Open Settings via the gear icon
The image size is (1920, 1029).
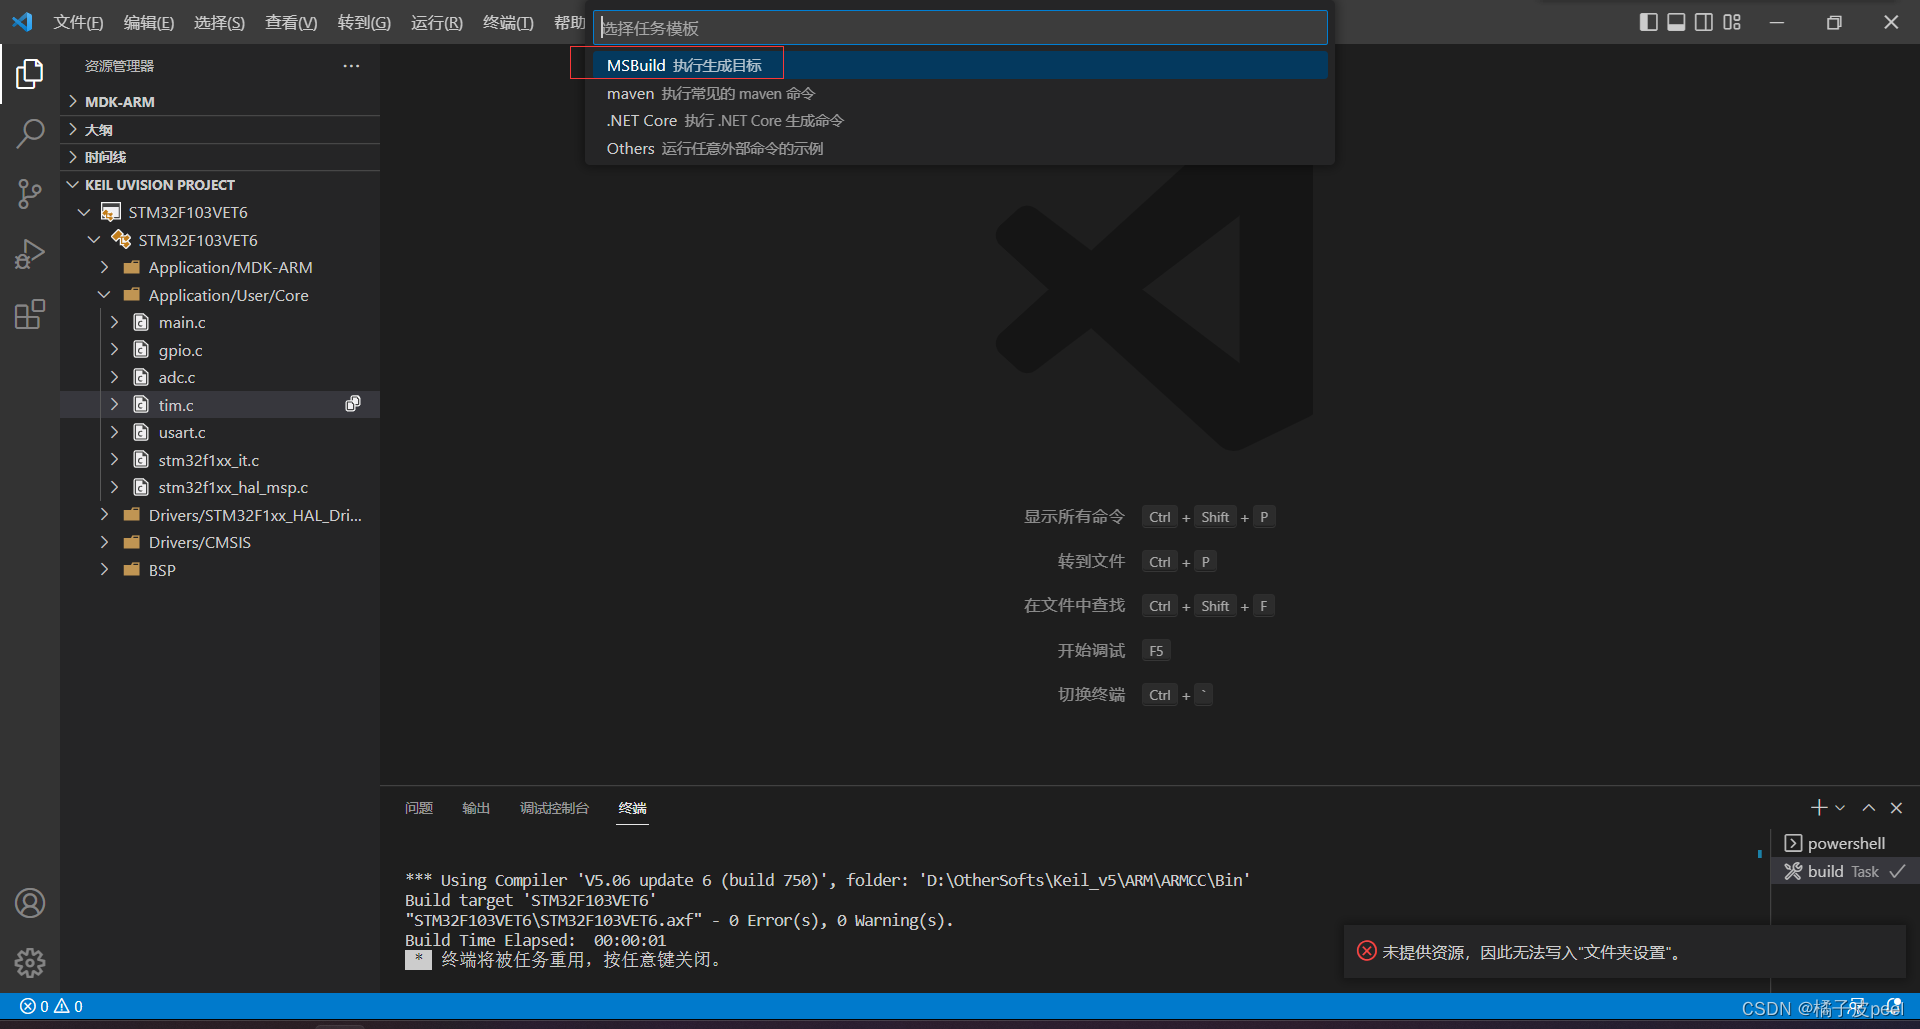point(30,963)
